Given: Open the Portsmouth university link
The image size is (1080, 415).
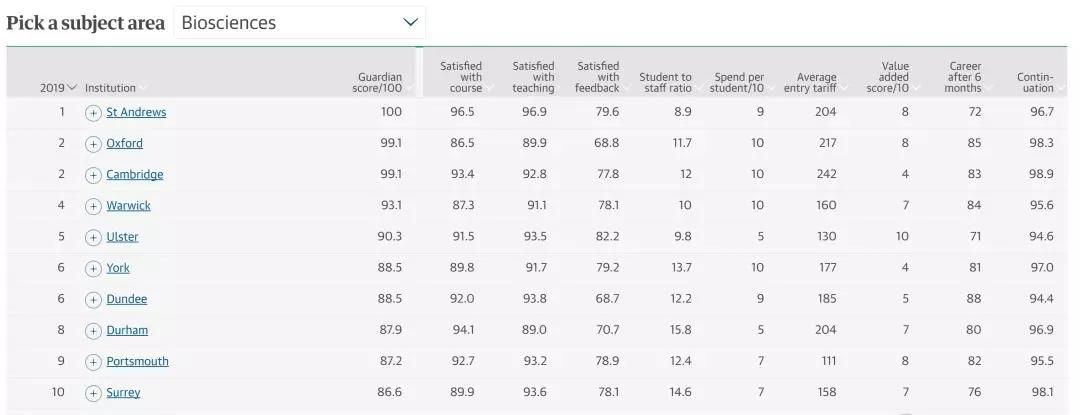Looking at the screenshot, I should pos(137,361).
